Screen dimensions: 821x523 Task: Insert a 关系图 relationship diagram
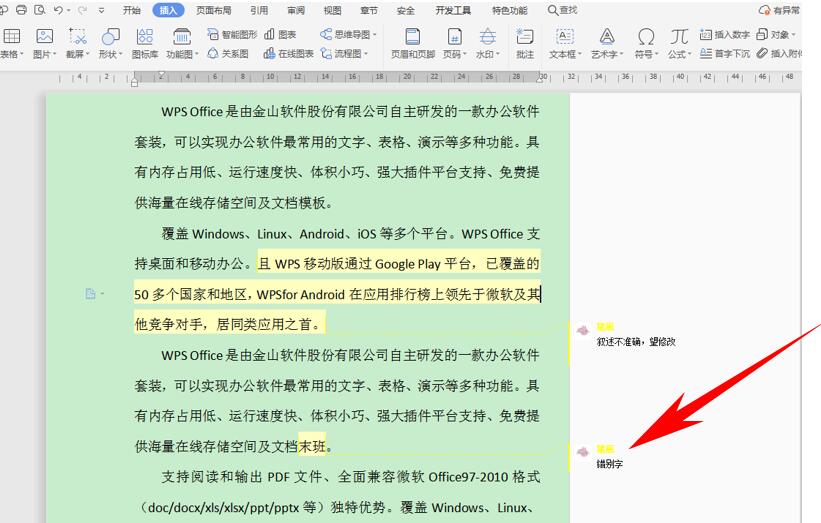click(228, 53)
